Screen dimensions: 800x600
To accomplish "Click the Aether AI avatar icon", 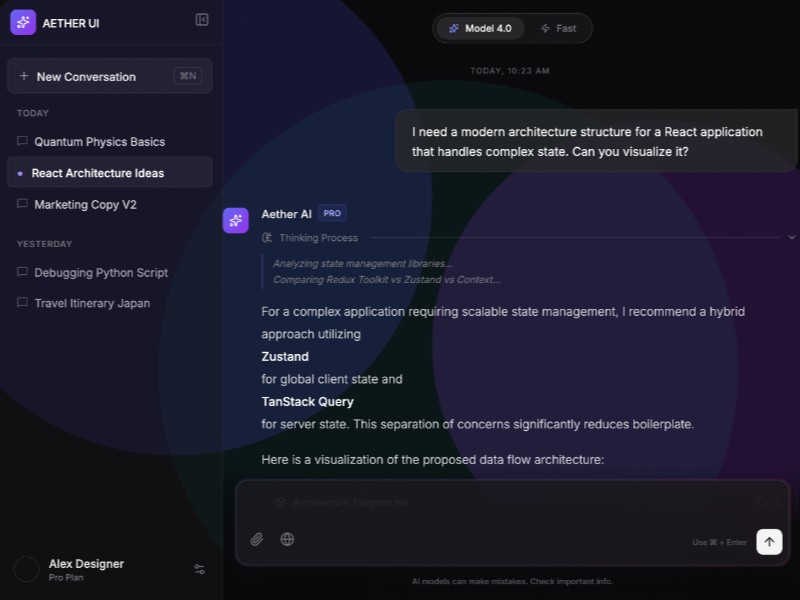I will (236, 220).
